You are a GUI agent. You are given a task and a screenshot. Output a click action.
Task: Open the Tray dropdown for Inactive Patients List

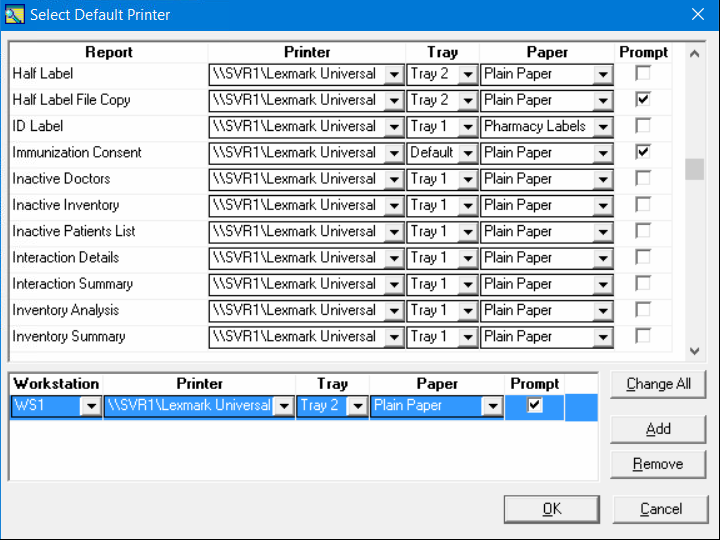468,232
